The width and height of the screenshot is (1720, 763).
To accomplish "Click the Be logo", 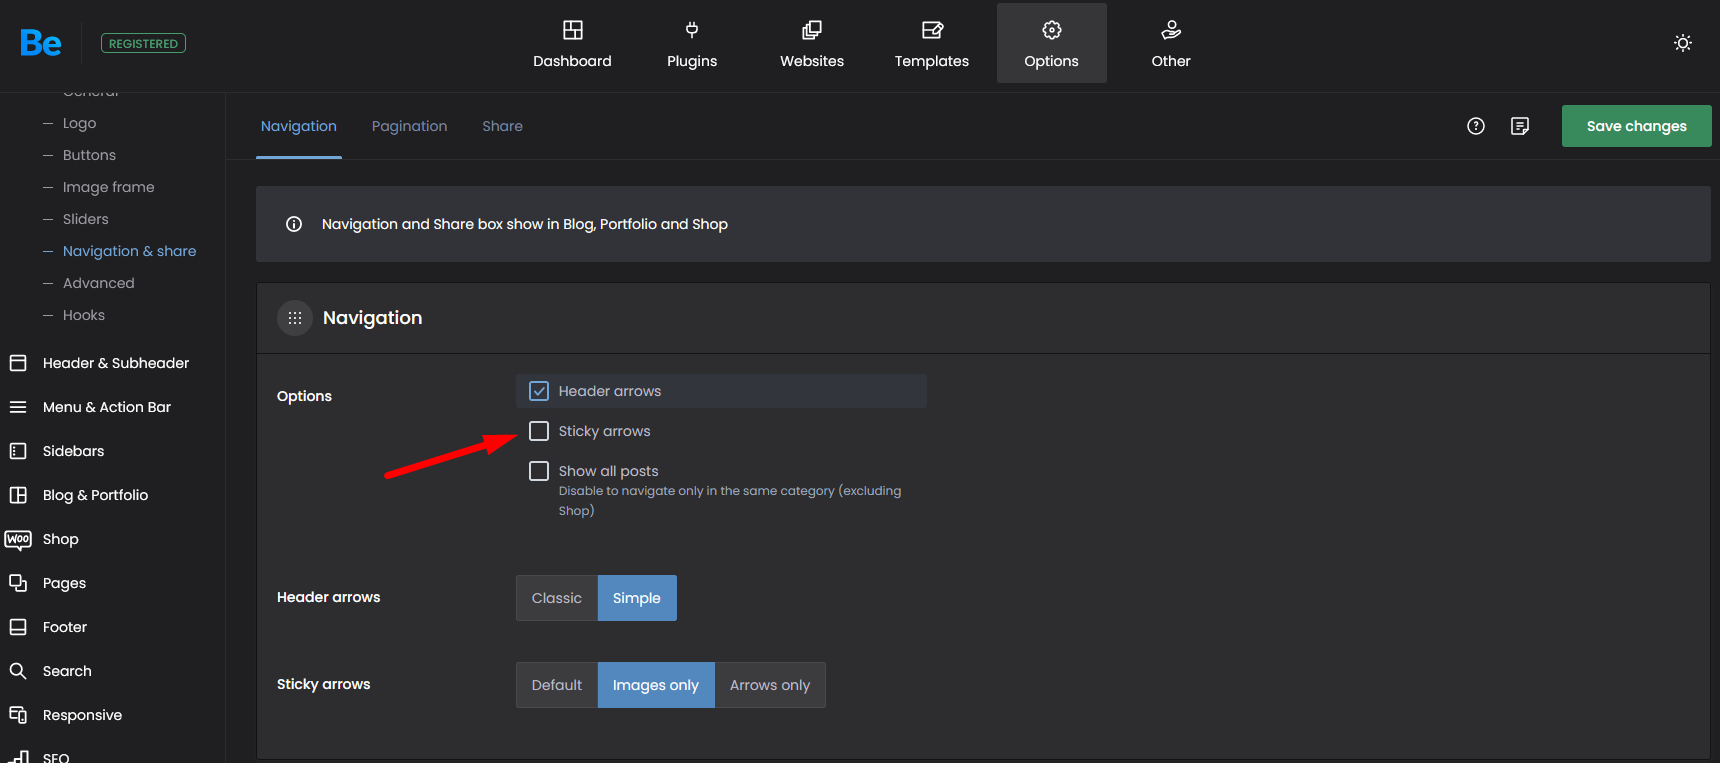I will pos(41,43).
